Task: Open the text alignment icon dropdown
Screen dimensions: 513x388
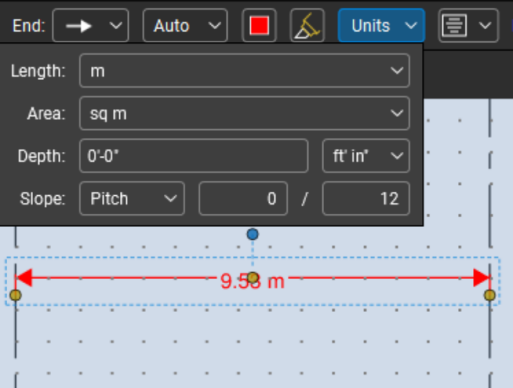Action: click(468, 26)
